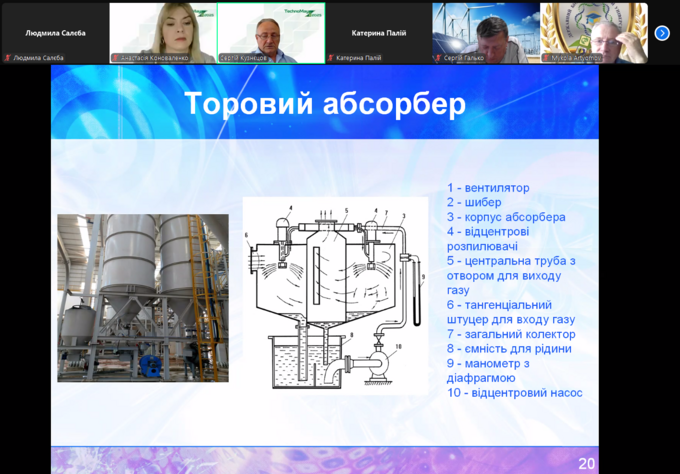
Task: Click muted mic icon for Катерина Палій
Action: [x=331, y=58]
